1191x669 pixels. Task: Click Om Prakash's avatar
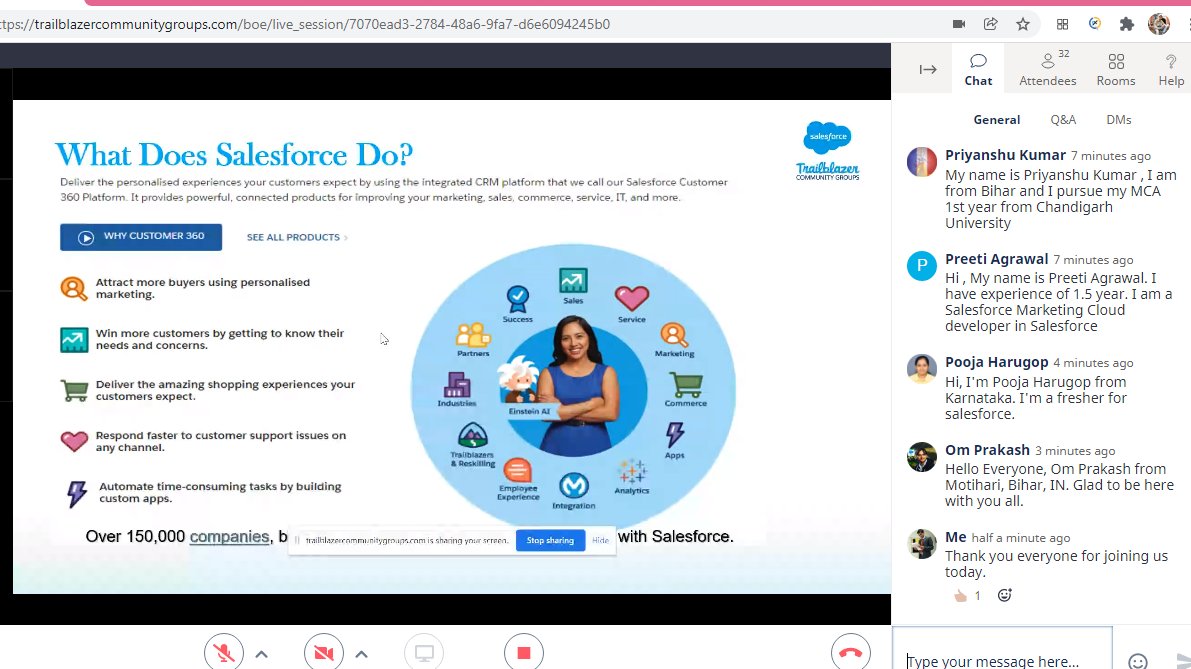point(921,457)
